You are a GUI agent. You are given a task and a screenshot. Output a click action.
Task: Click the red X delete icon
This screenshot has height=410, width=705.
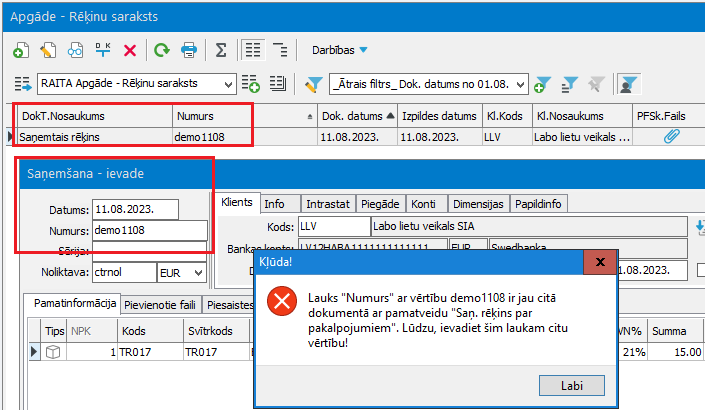[x=130, y=50]
